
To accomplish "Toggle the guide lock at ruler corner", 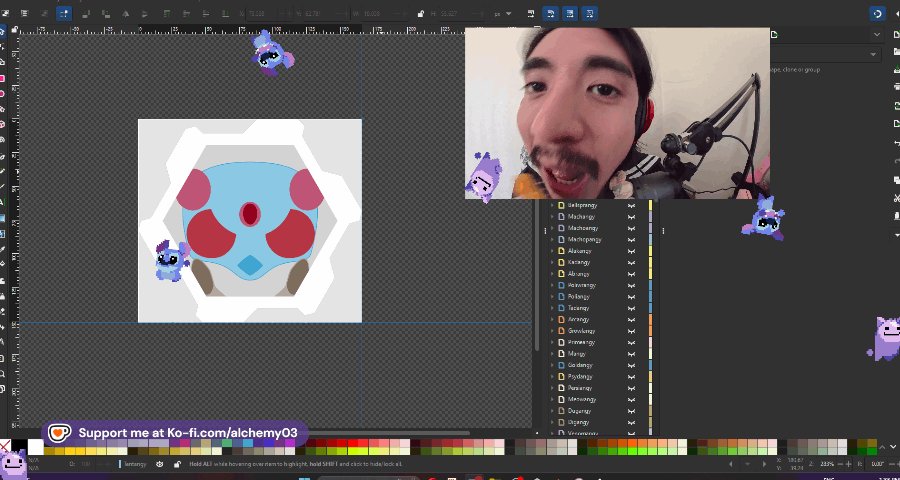I will tap(15, 29).
